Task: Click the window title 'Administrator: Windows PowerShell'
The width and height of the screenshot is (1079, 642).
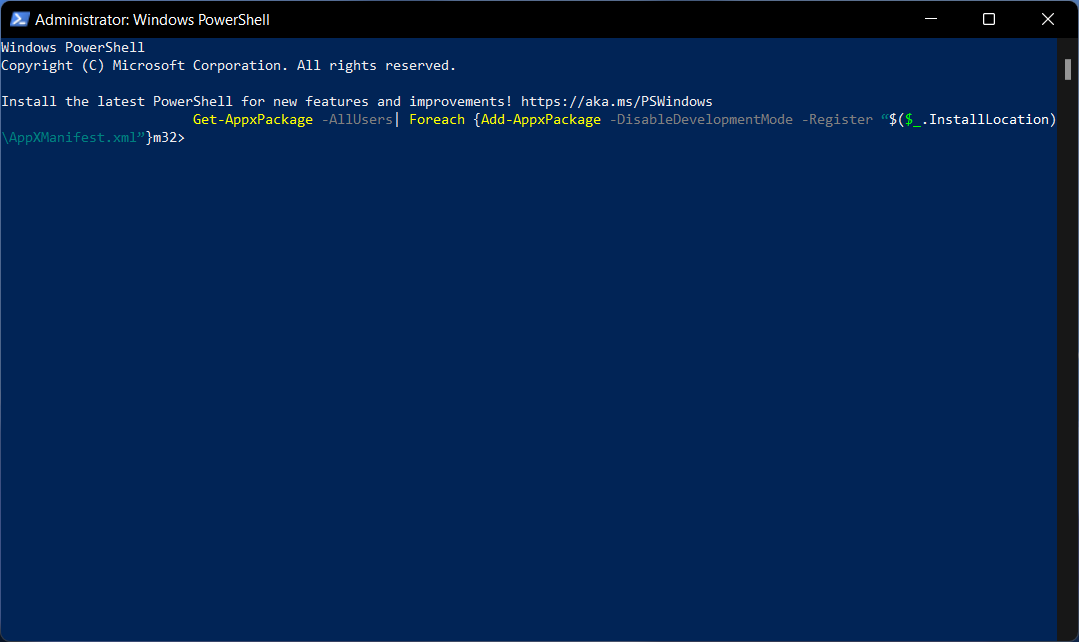Action: click(152, 20)
